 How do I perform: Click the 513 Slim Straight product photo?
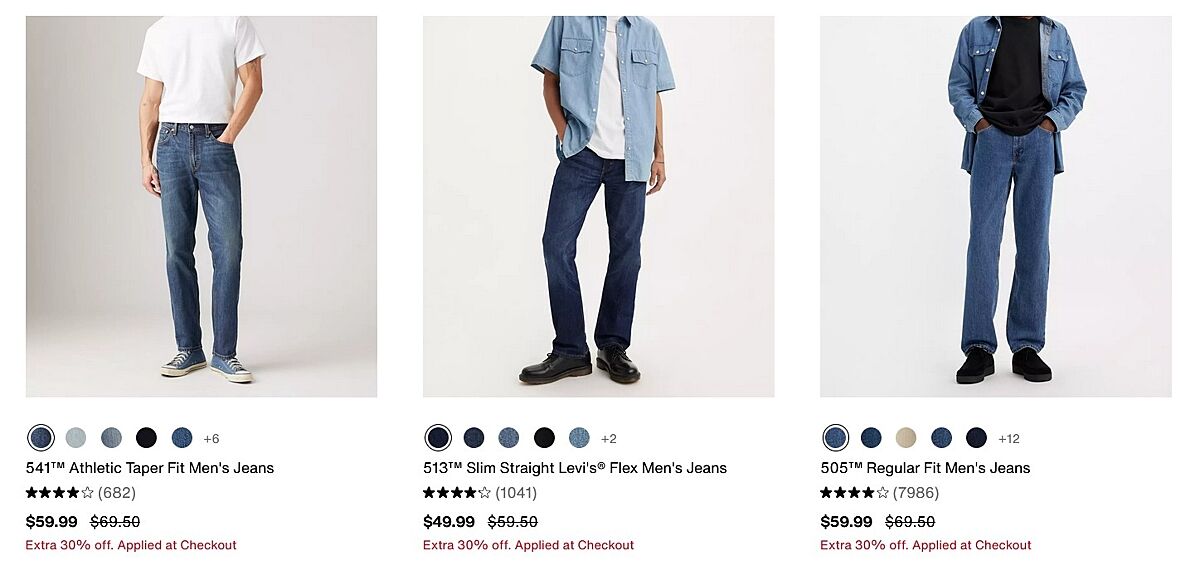[x=598, y=206]
